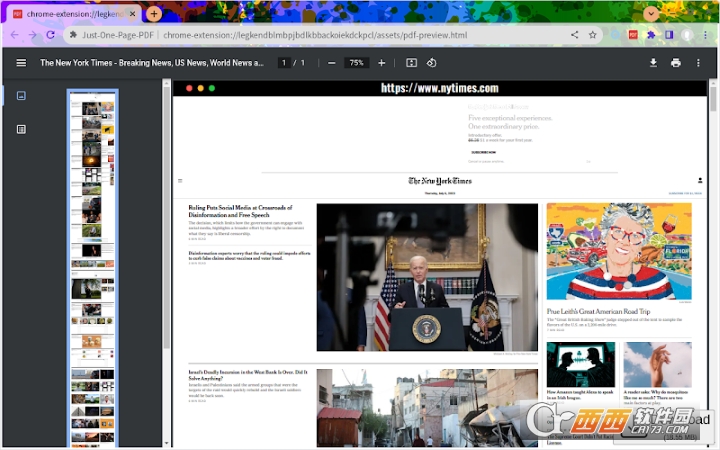Click the document title The New York Times
The image size is (720, 450).
152,63
